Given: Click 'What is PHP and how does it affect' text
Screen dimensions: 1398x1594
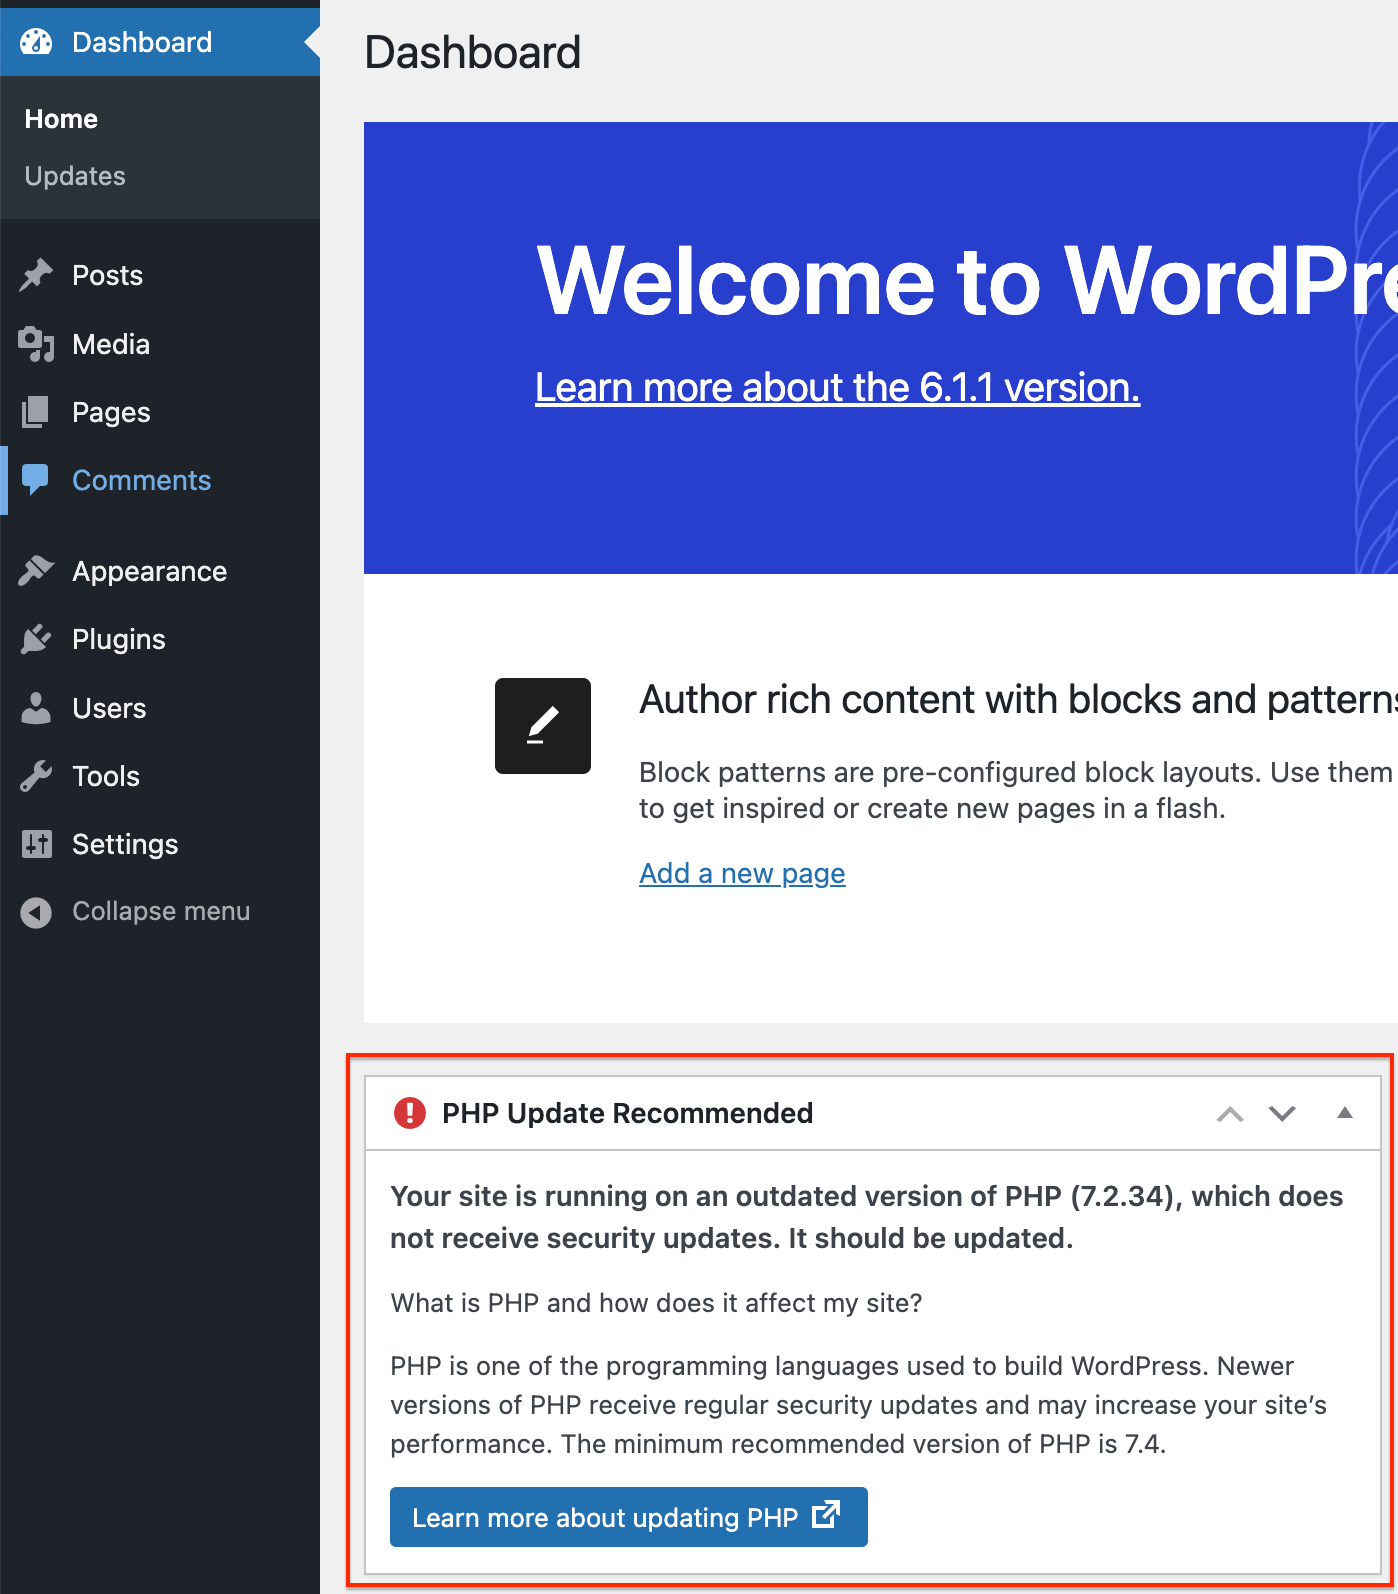Looking at the screenshot, I should point(656,1303).
